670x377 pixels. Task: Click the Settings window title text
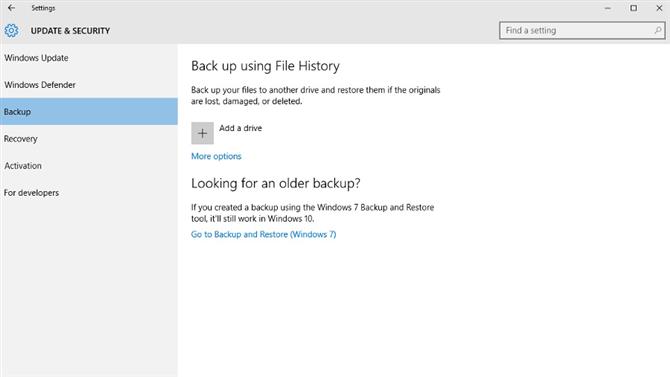[43, 8]
